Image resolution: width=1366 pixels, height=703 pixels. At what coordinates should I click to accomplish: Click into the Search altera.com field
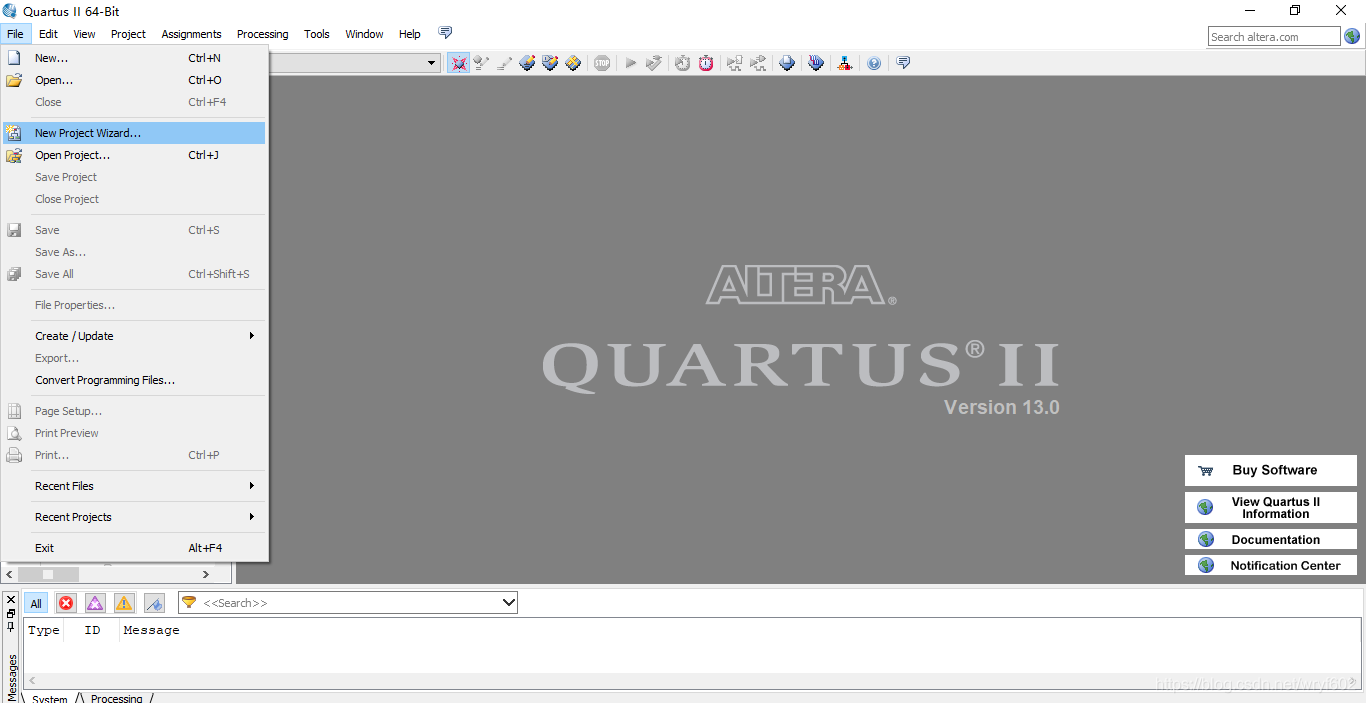[x=1274, y=37]
